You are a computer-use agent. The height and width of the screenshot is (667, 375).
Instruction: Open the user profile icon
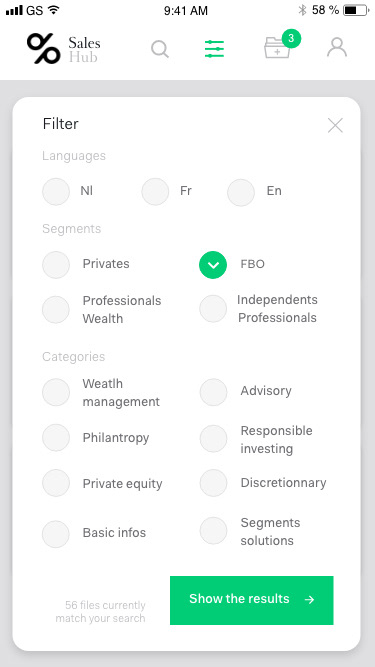point(337,47)
